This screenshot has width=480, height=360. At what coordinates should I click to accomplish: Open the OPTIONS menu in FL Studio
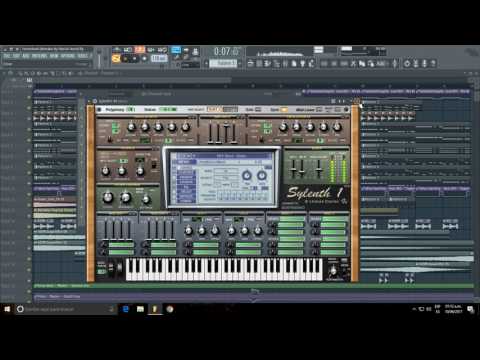pos(68,56)
